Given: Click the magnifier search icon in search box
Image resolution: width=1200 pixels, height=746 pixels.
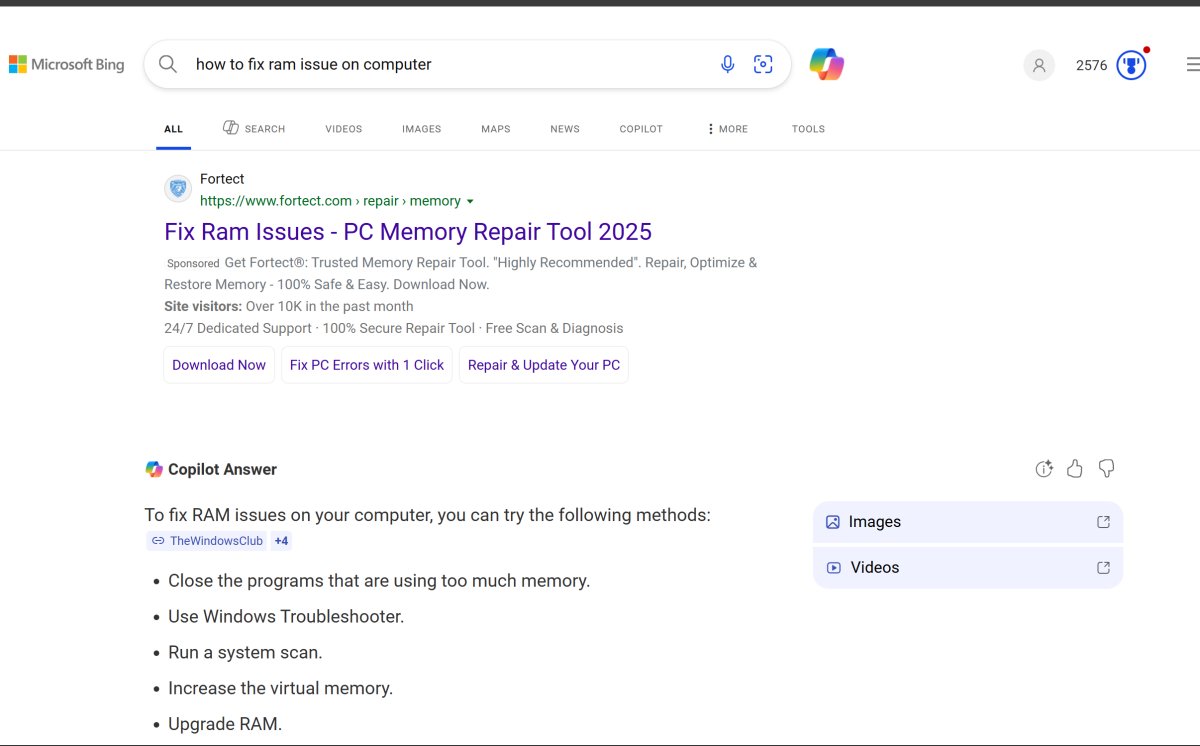Looking at the screenshot, I should click(168, 64).
